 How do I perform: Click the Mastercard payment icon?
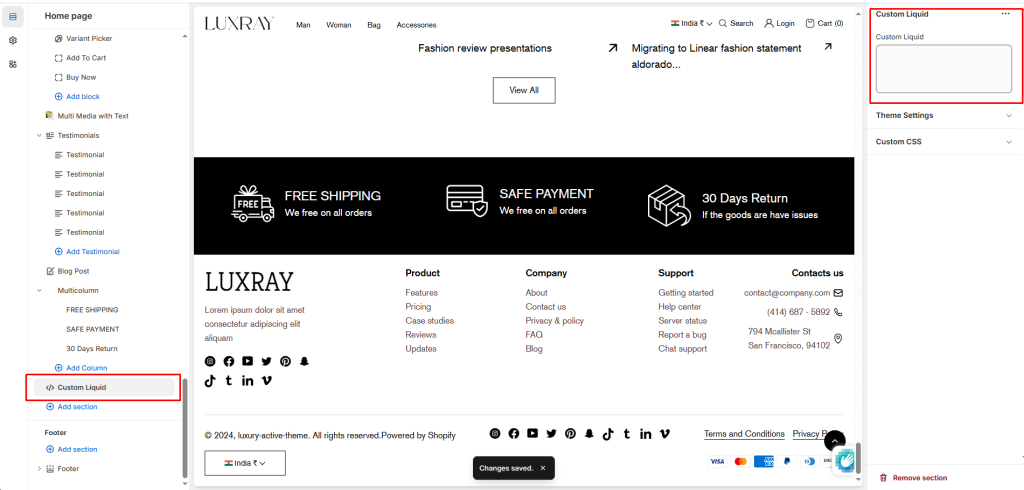click(740, 461)
